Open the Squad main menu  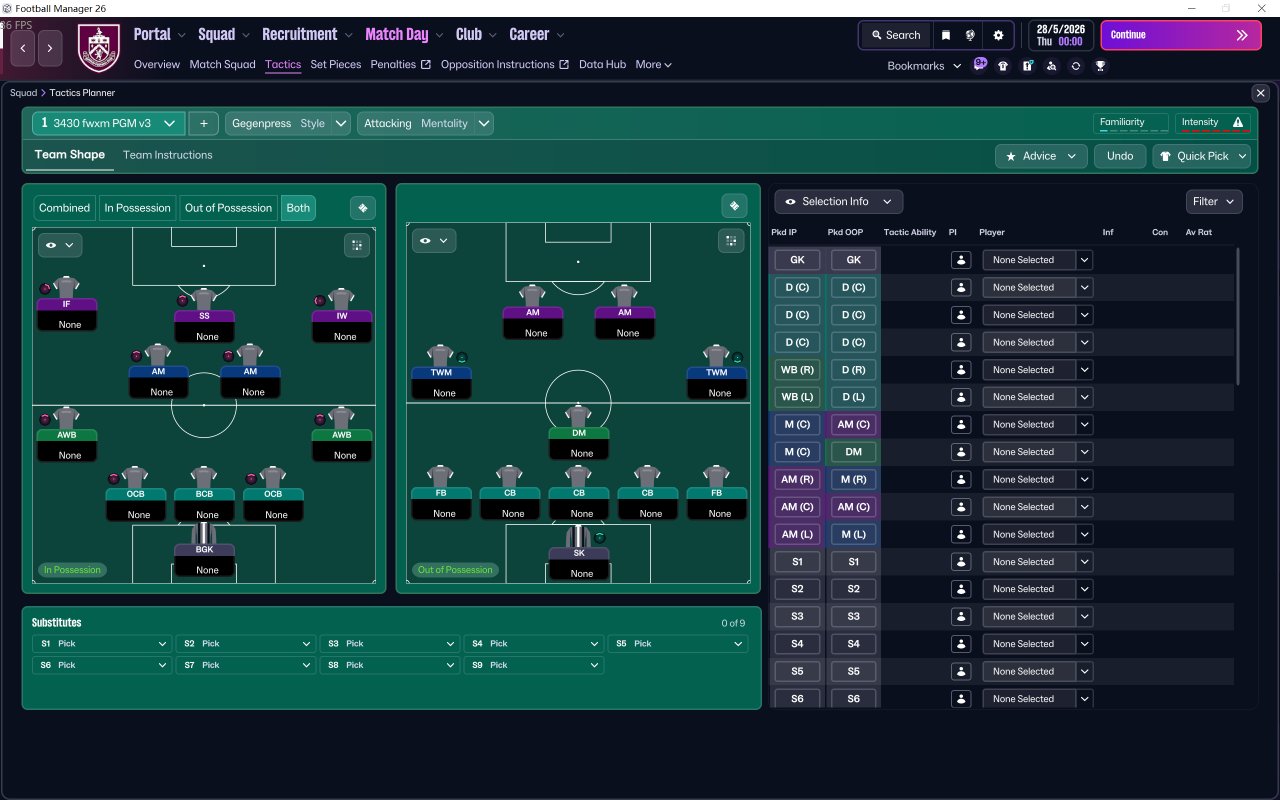224,34
